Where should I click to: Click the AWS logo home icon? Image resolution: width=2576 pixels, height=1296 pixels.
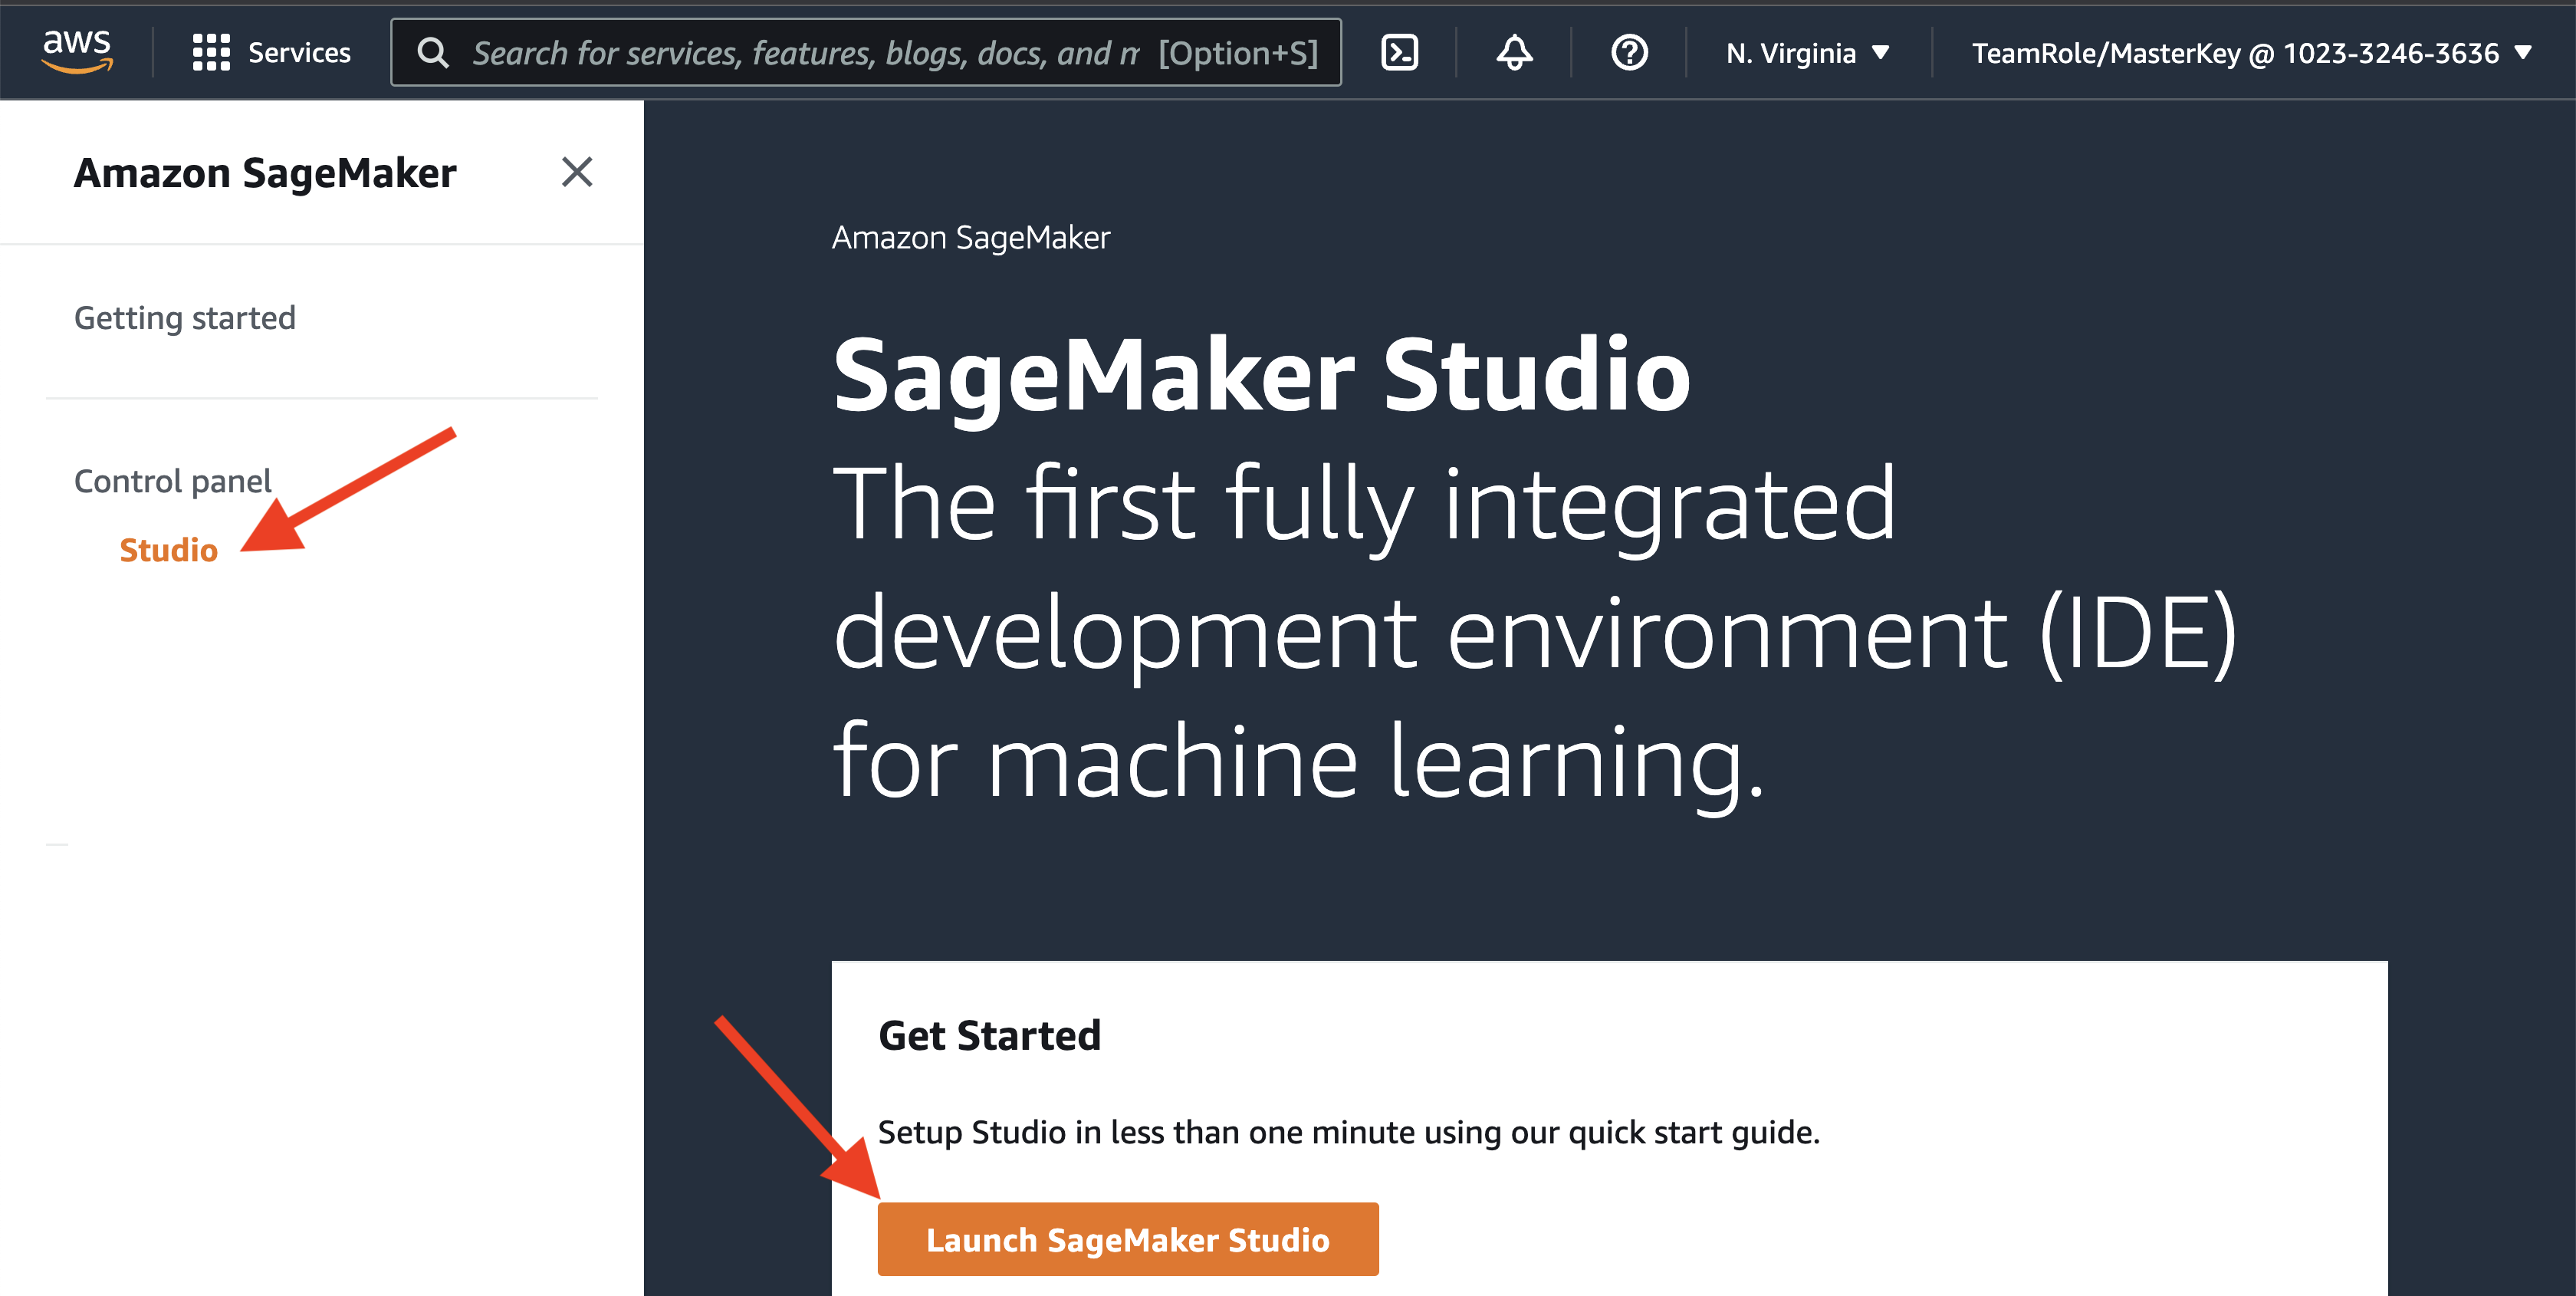coord(77,51)
